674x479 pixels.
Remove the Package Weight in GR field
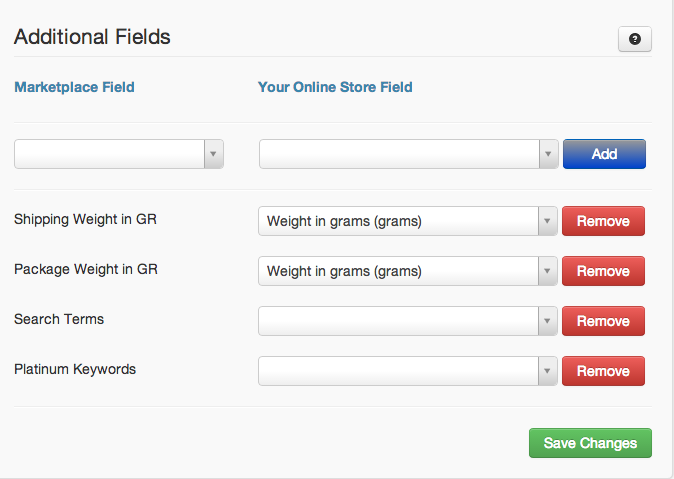603,271
